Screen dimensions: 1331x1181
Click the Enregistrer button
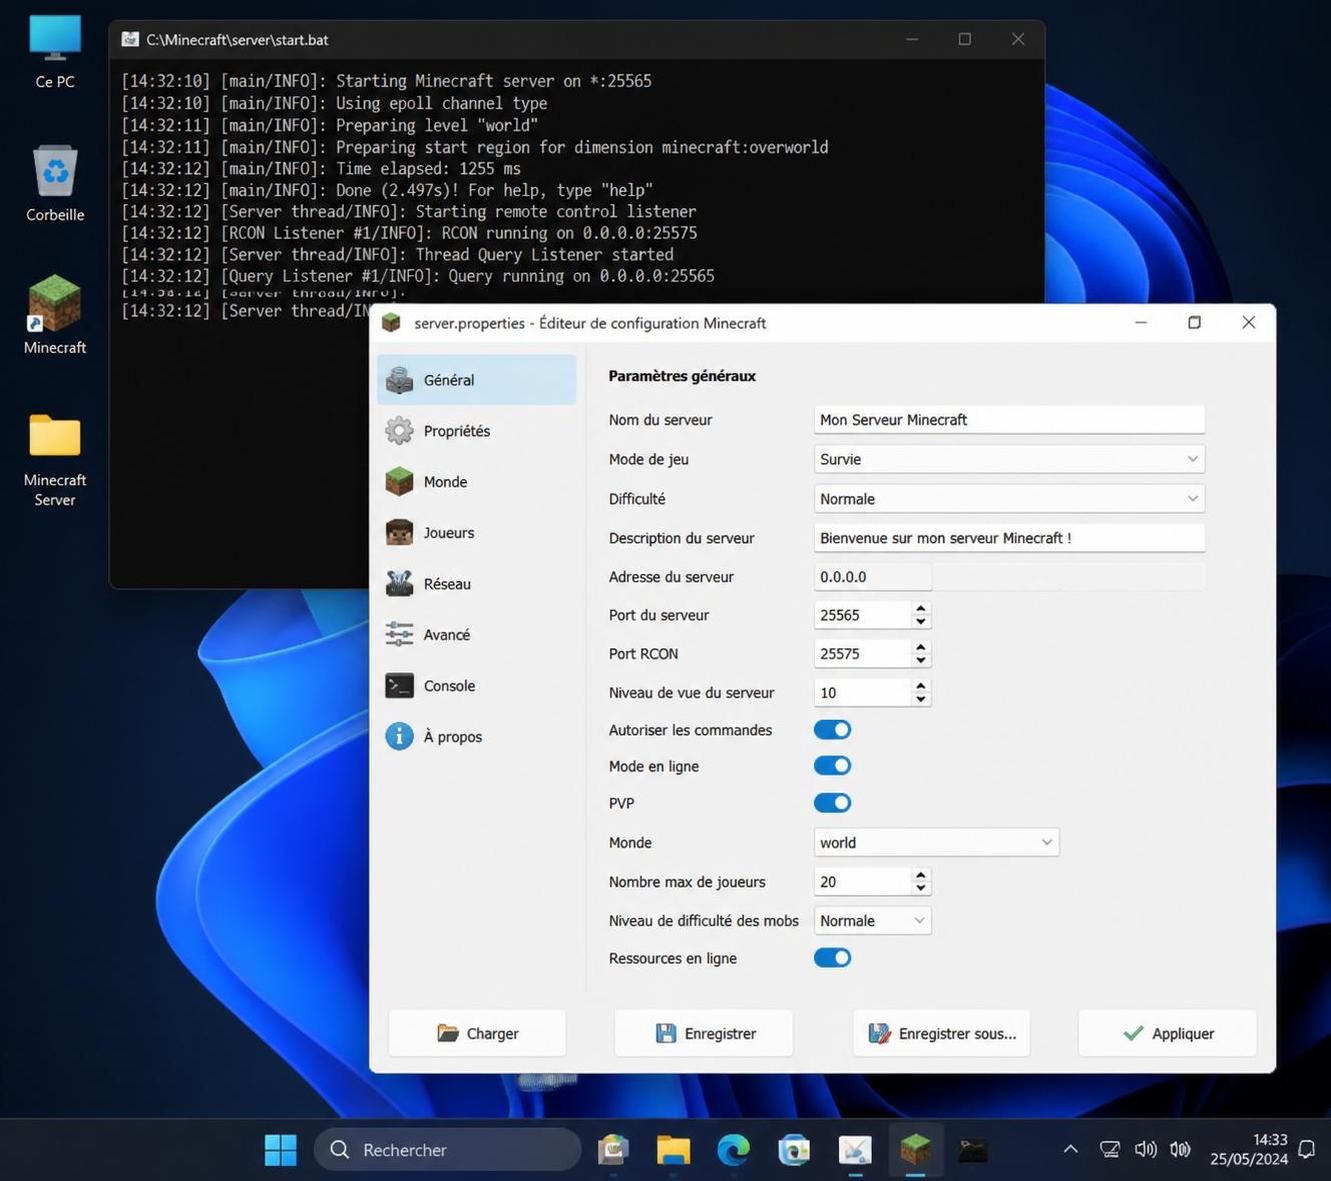[x=704, y=1033]
